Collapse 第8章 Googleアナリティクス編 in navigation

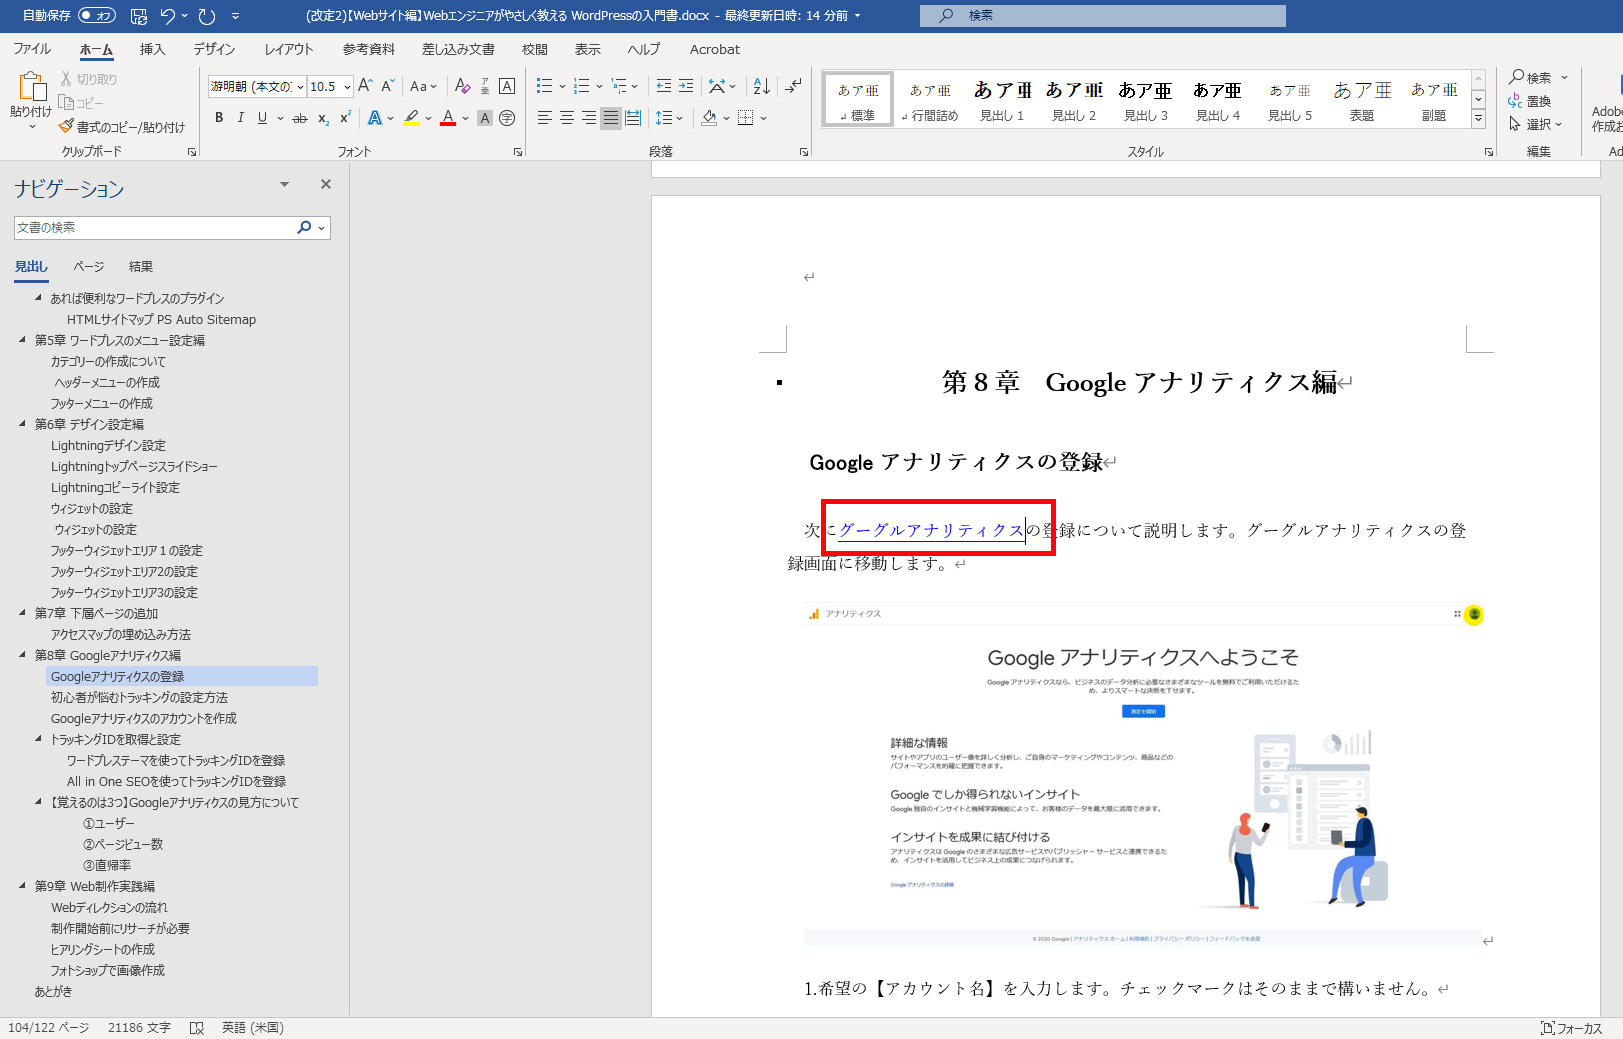[22, 655]
